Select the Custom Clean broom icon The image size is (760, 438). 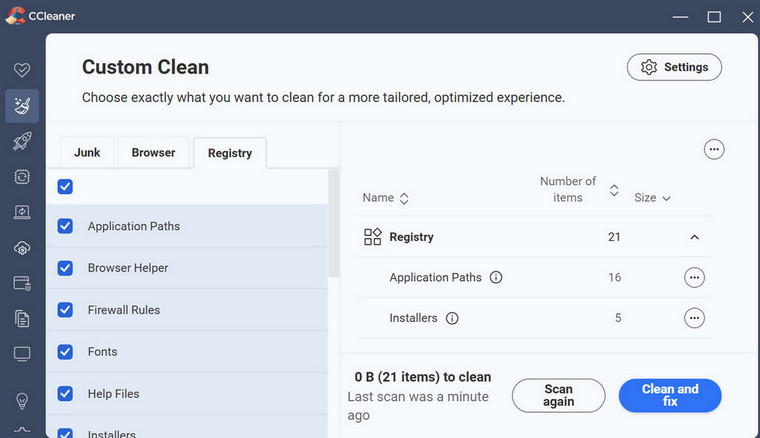22,105
